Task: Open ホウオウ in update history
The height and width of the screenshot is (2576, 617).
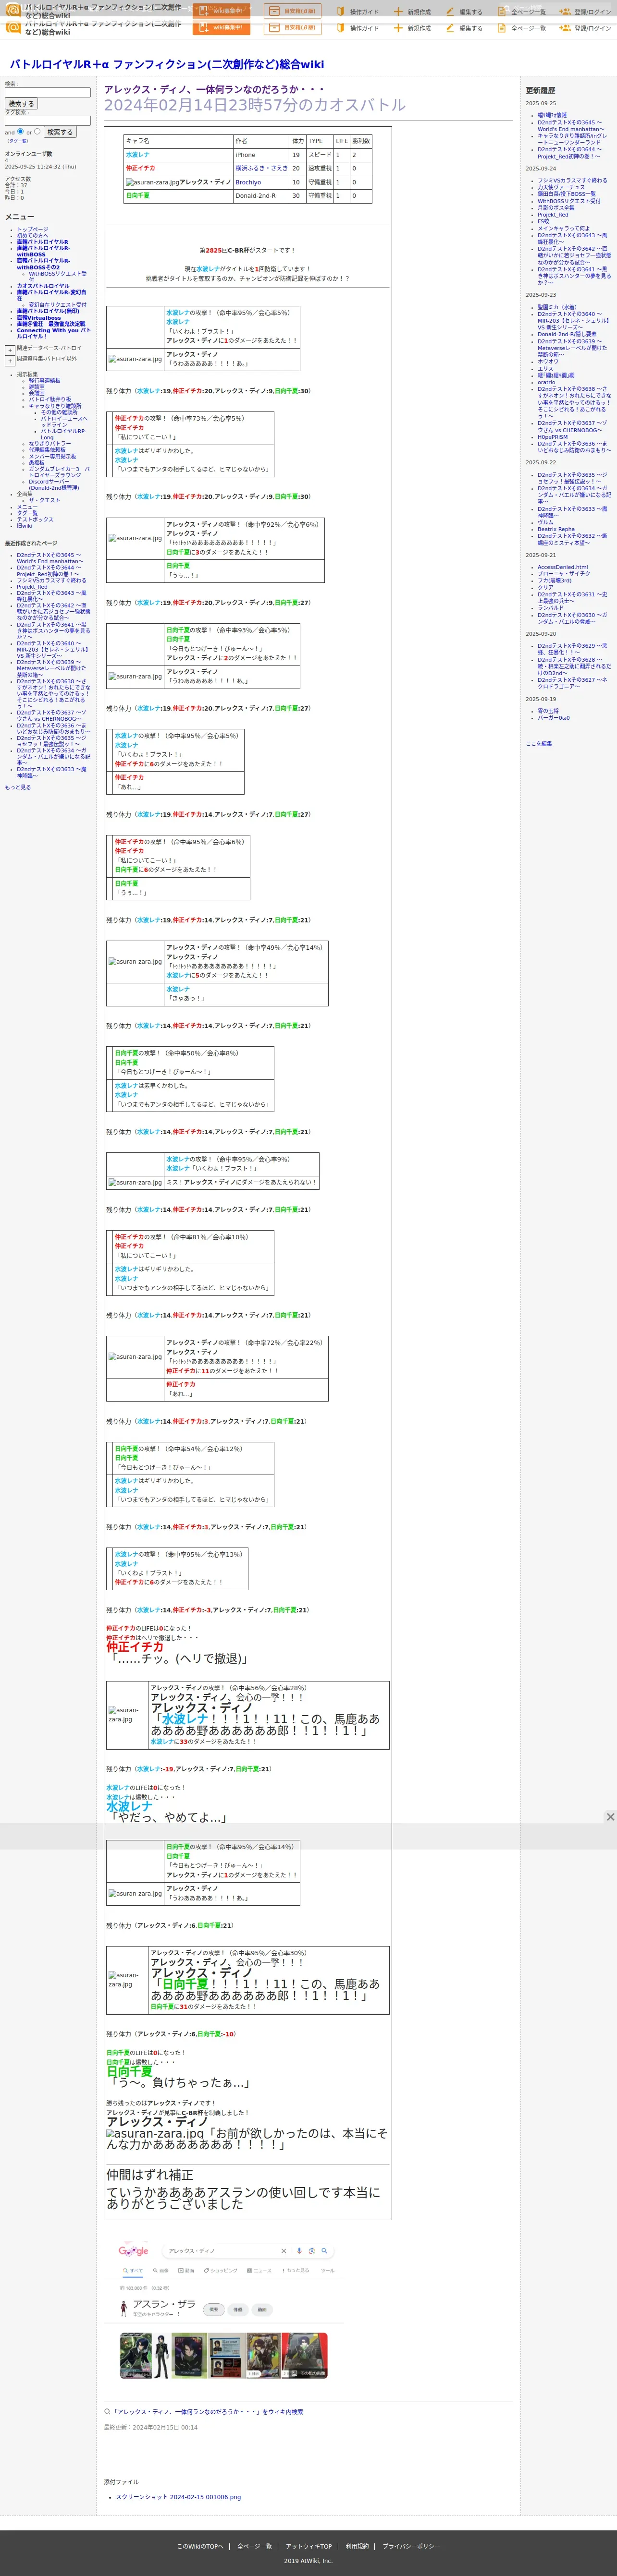Action: point(547,361)
